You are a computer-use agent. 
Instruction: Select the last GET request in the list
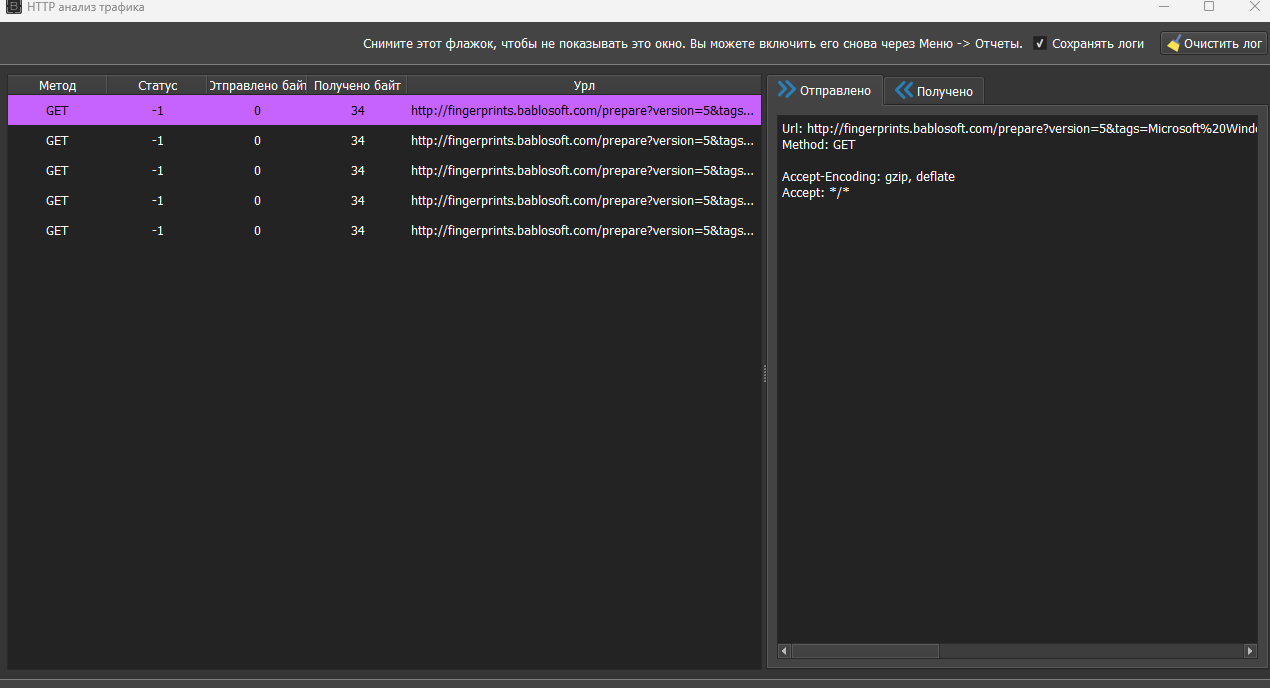[384, 231]
